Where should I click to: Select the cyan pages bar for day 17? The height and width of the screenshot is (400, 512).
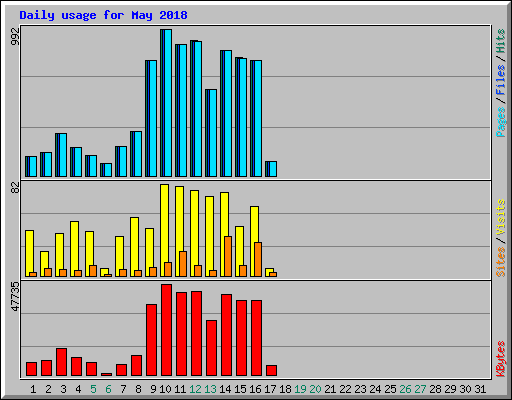(273, 169)
